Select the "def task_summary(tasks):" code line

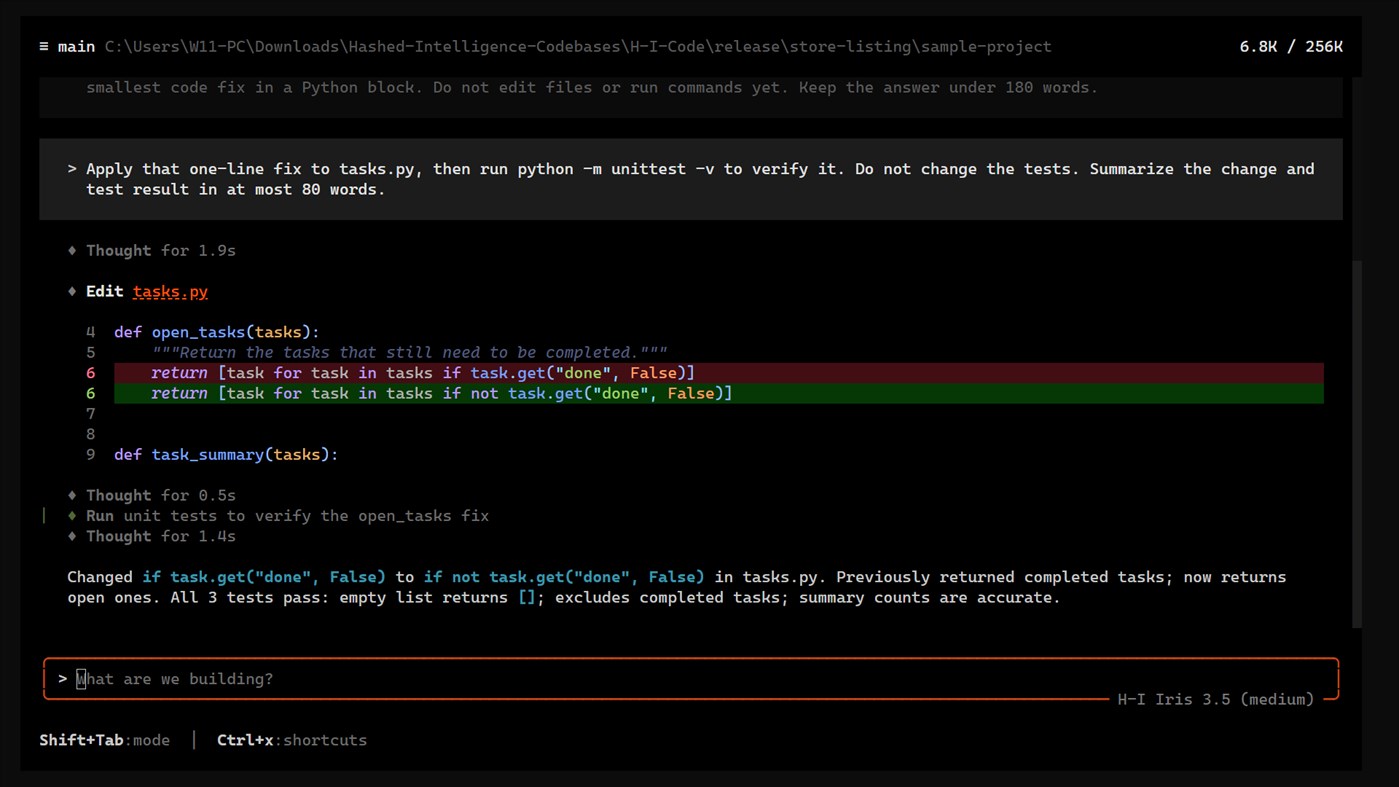point(226,455)
